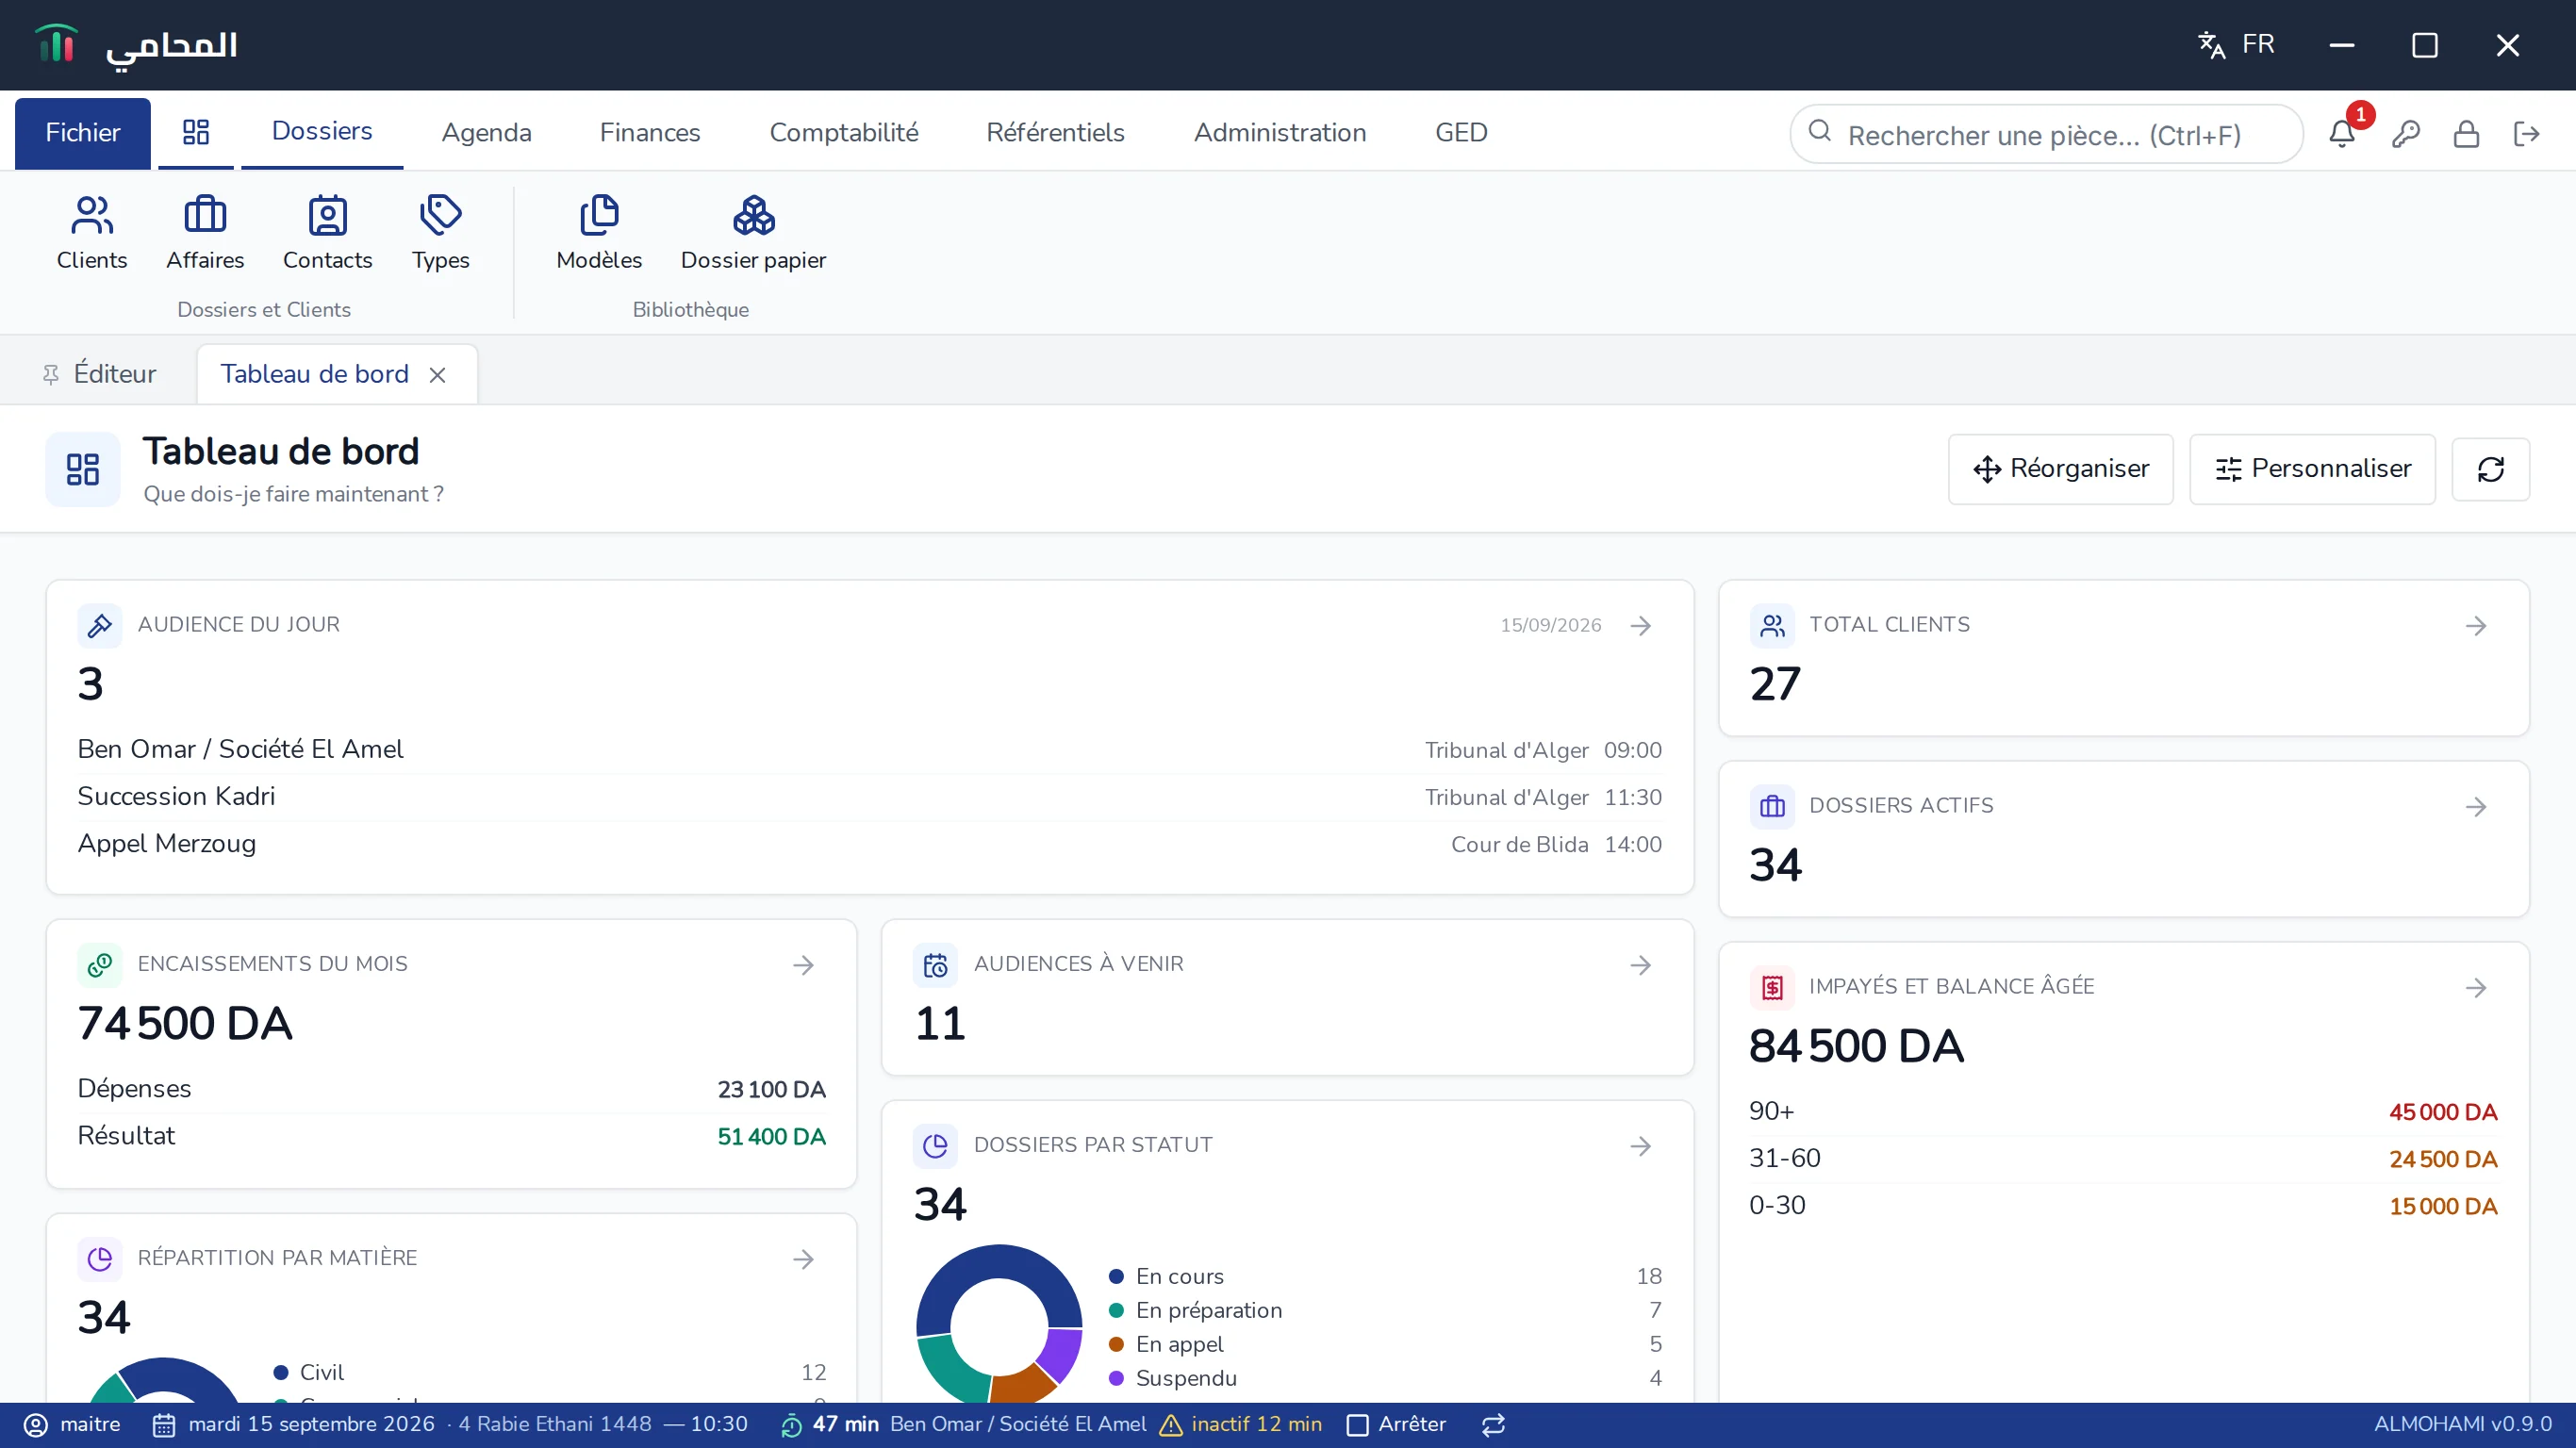Switch to the Dossiers ribbon tab

pos(322,132)
